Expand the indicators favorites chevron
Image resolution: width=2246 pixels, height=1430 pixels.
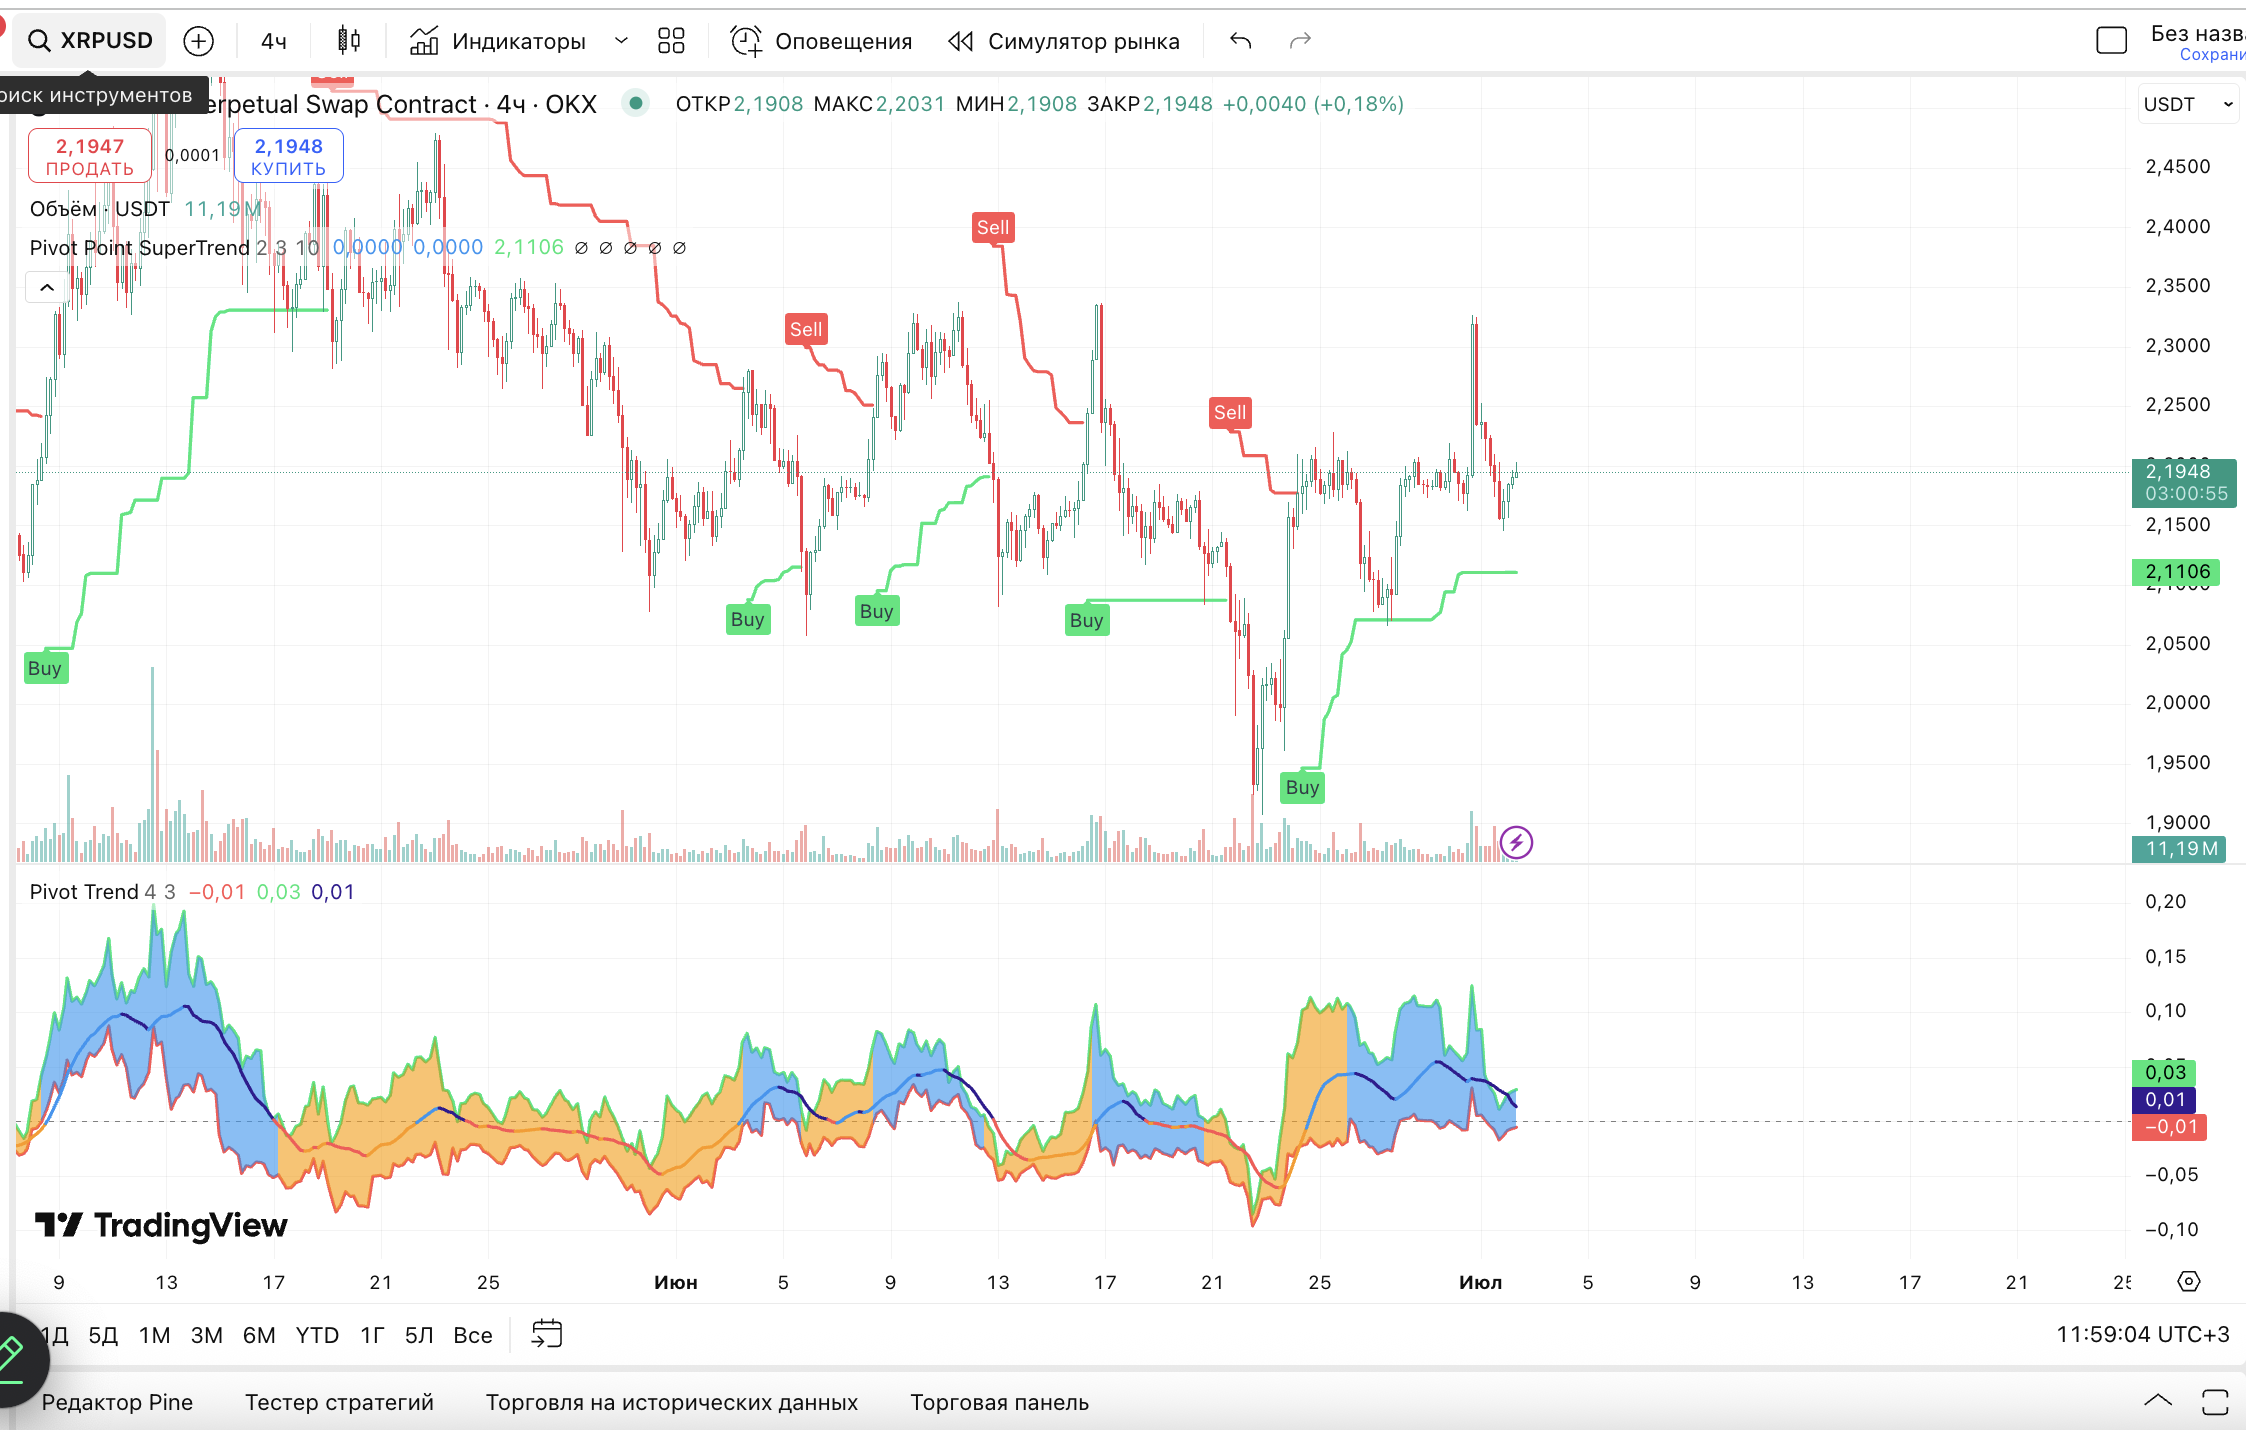pos(621,41)
